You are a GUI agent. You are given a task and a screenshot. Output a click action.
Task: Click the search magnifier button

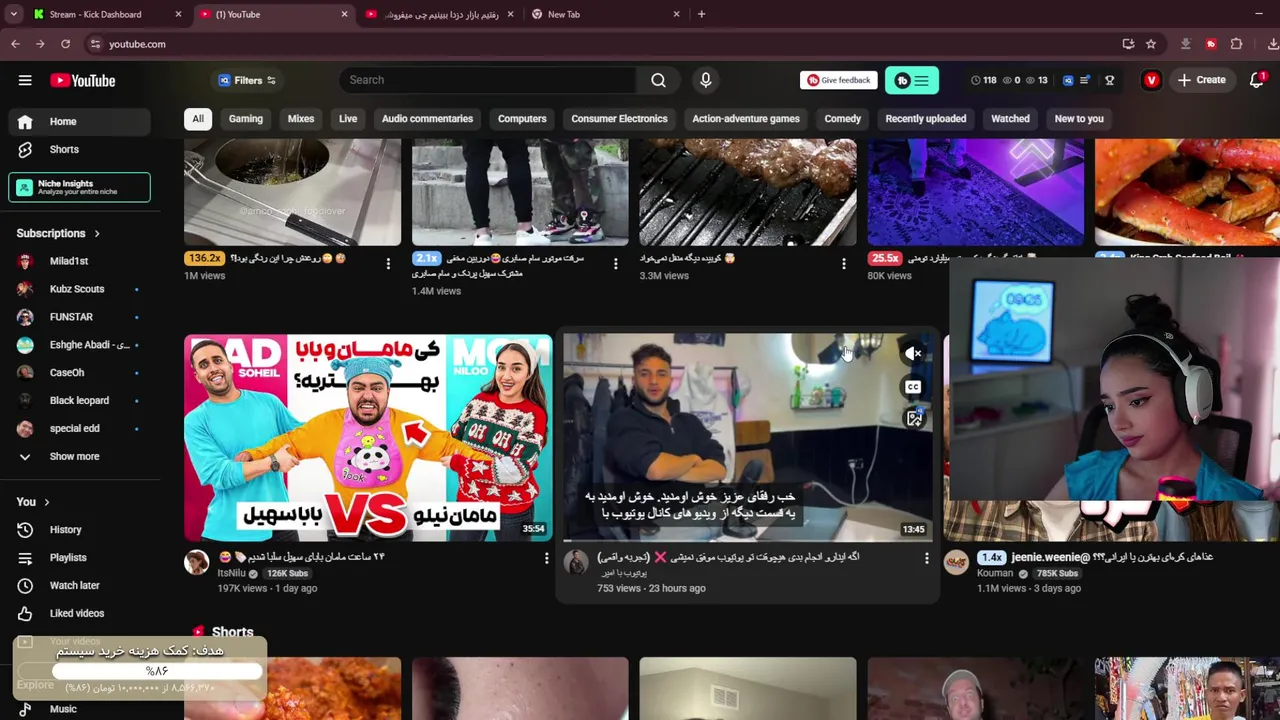click(658, 80)
